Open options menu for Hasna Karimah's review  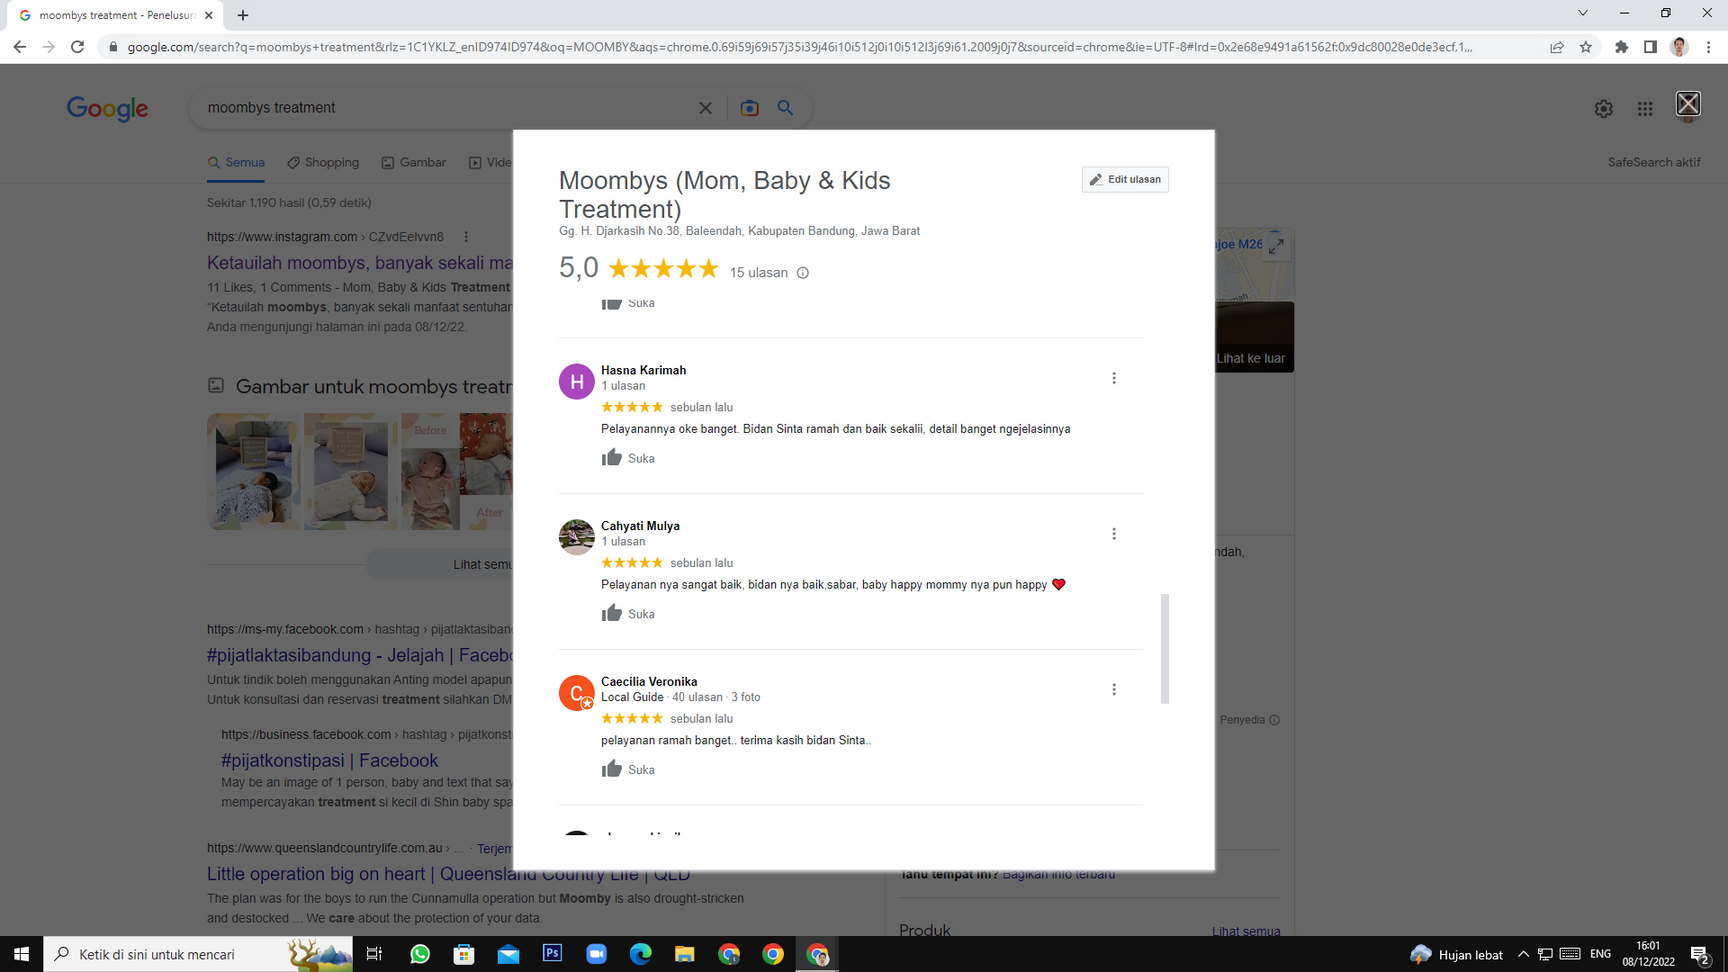pyautogui.click(x=1114, y=378)
